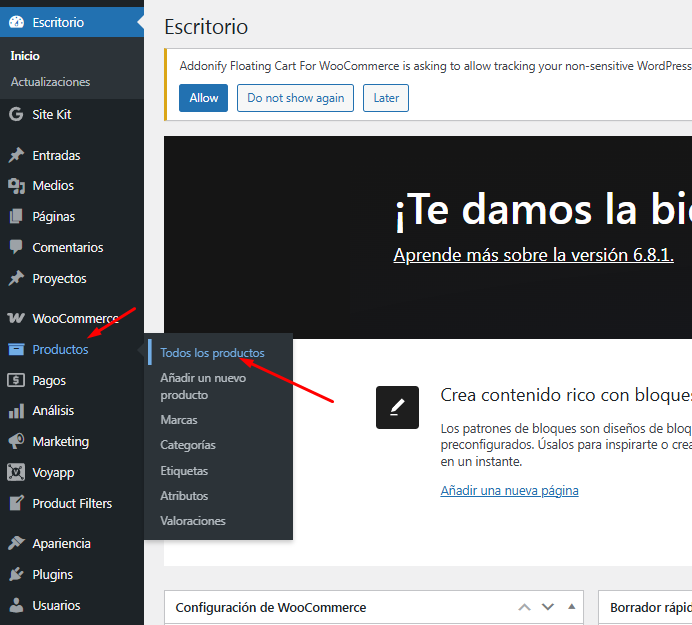
Task: Collapse the Configuración de WooCommerce panel
Action: pyautogui.click(x=572, y=607)
